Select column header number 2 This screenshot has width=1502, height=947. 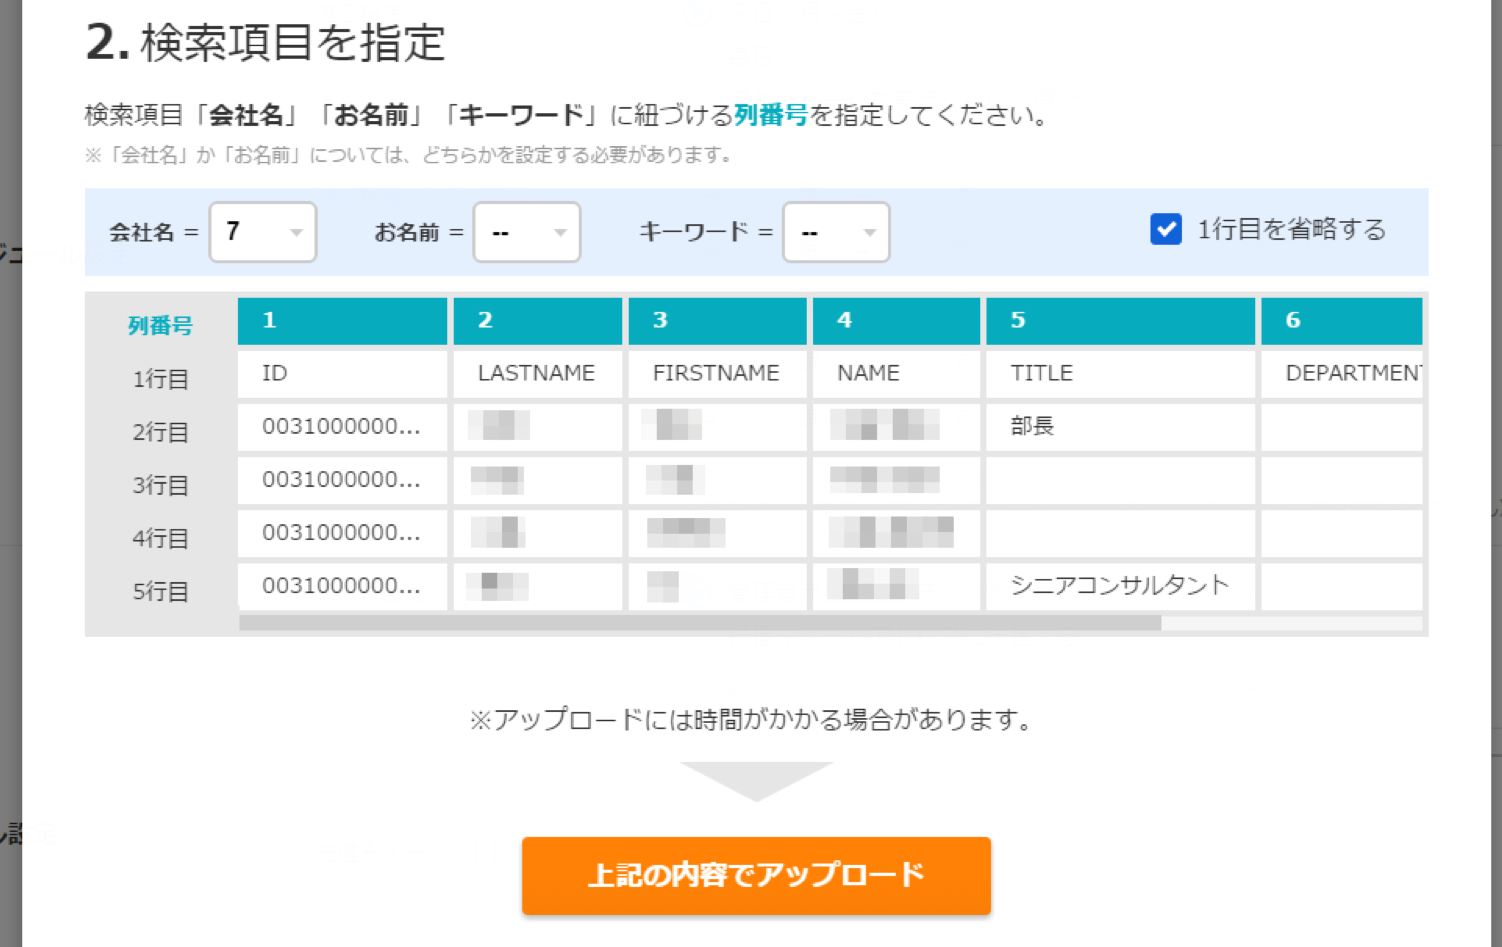pyautogui.click(x=538, y=321)
